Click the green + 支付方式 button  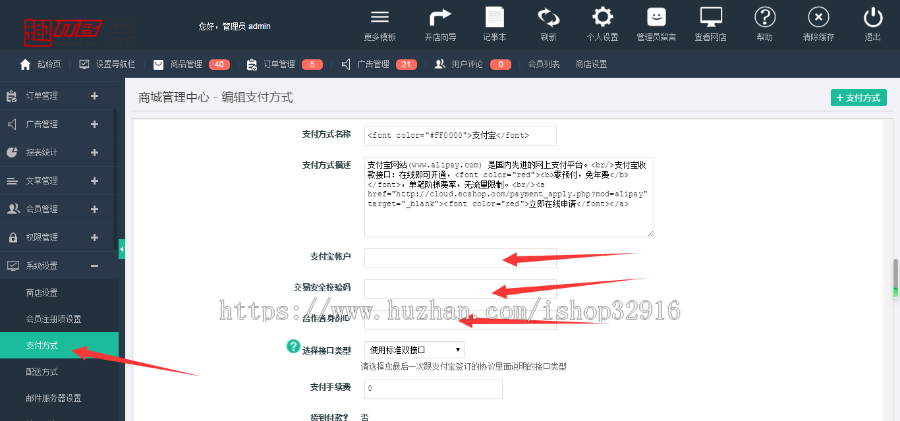coord(859,98)
